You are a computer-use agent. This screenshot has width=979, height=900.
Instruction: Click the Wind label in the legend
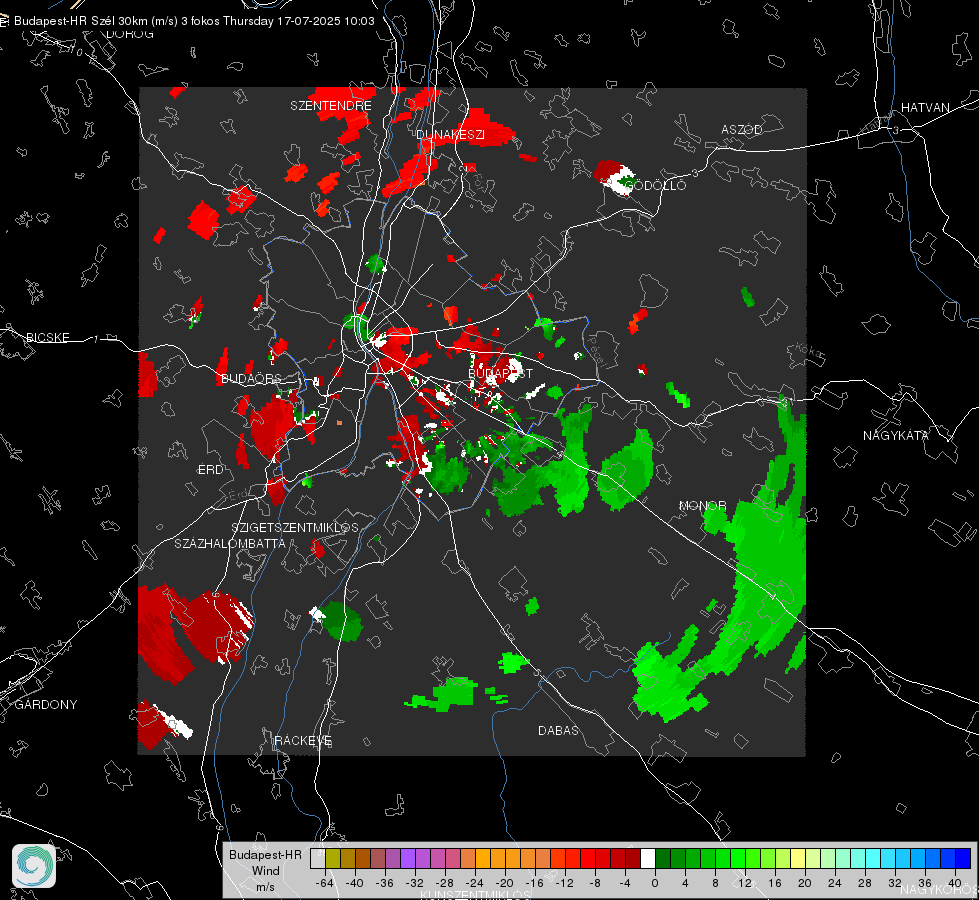[265, 871]
